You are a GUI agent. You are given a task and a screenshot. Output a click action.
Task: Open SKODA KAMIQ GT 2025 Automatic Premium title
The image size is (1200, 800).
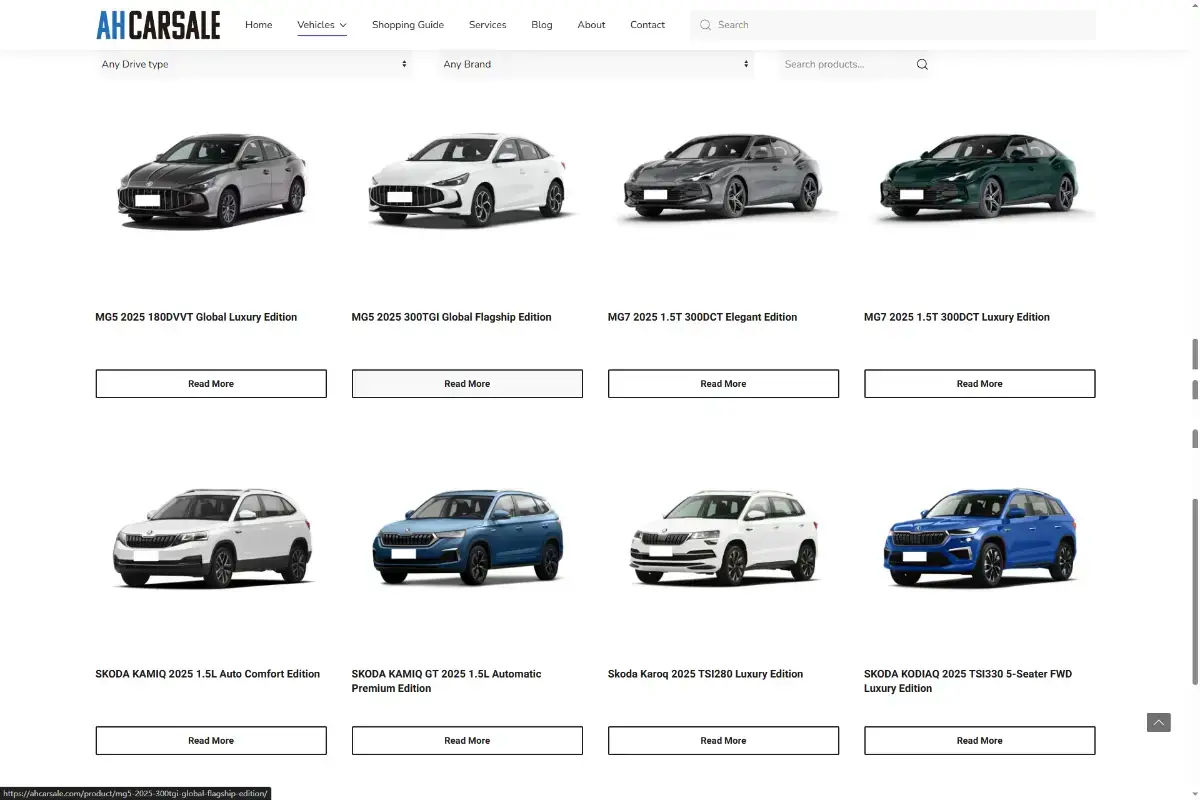point(446,681)
